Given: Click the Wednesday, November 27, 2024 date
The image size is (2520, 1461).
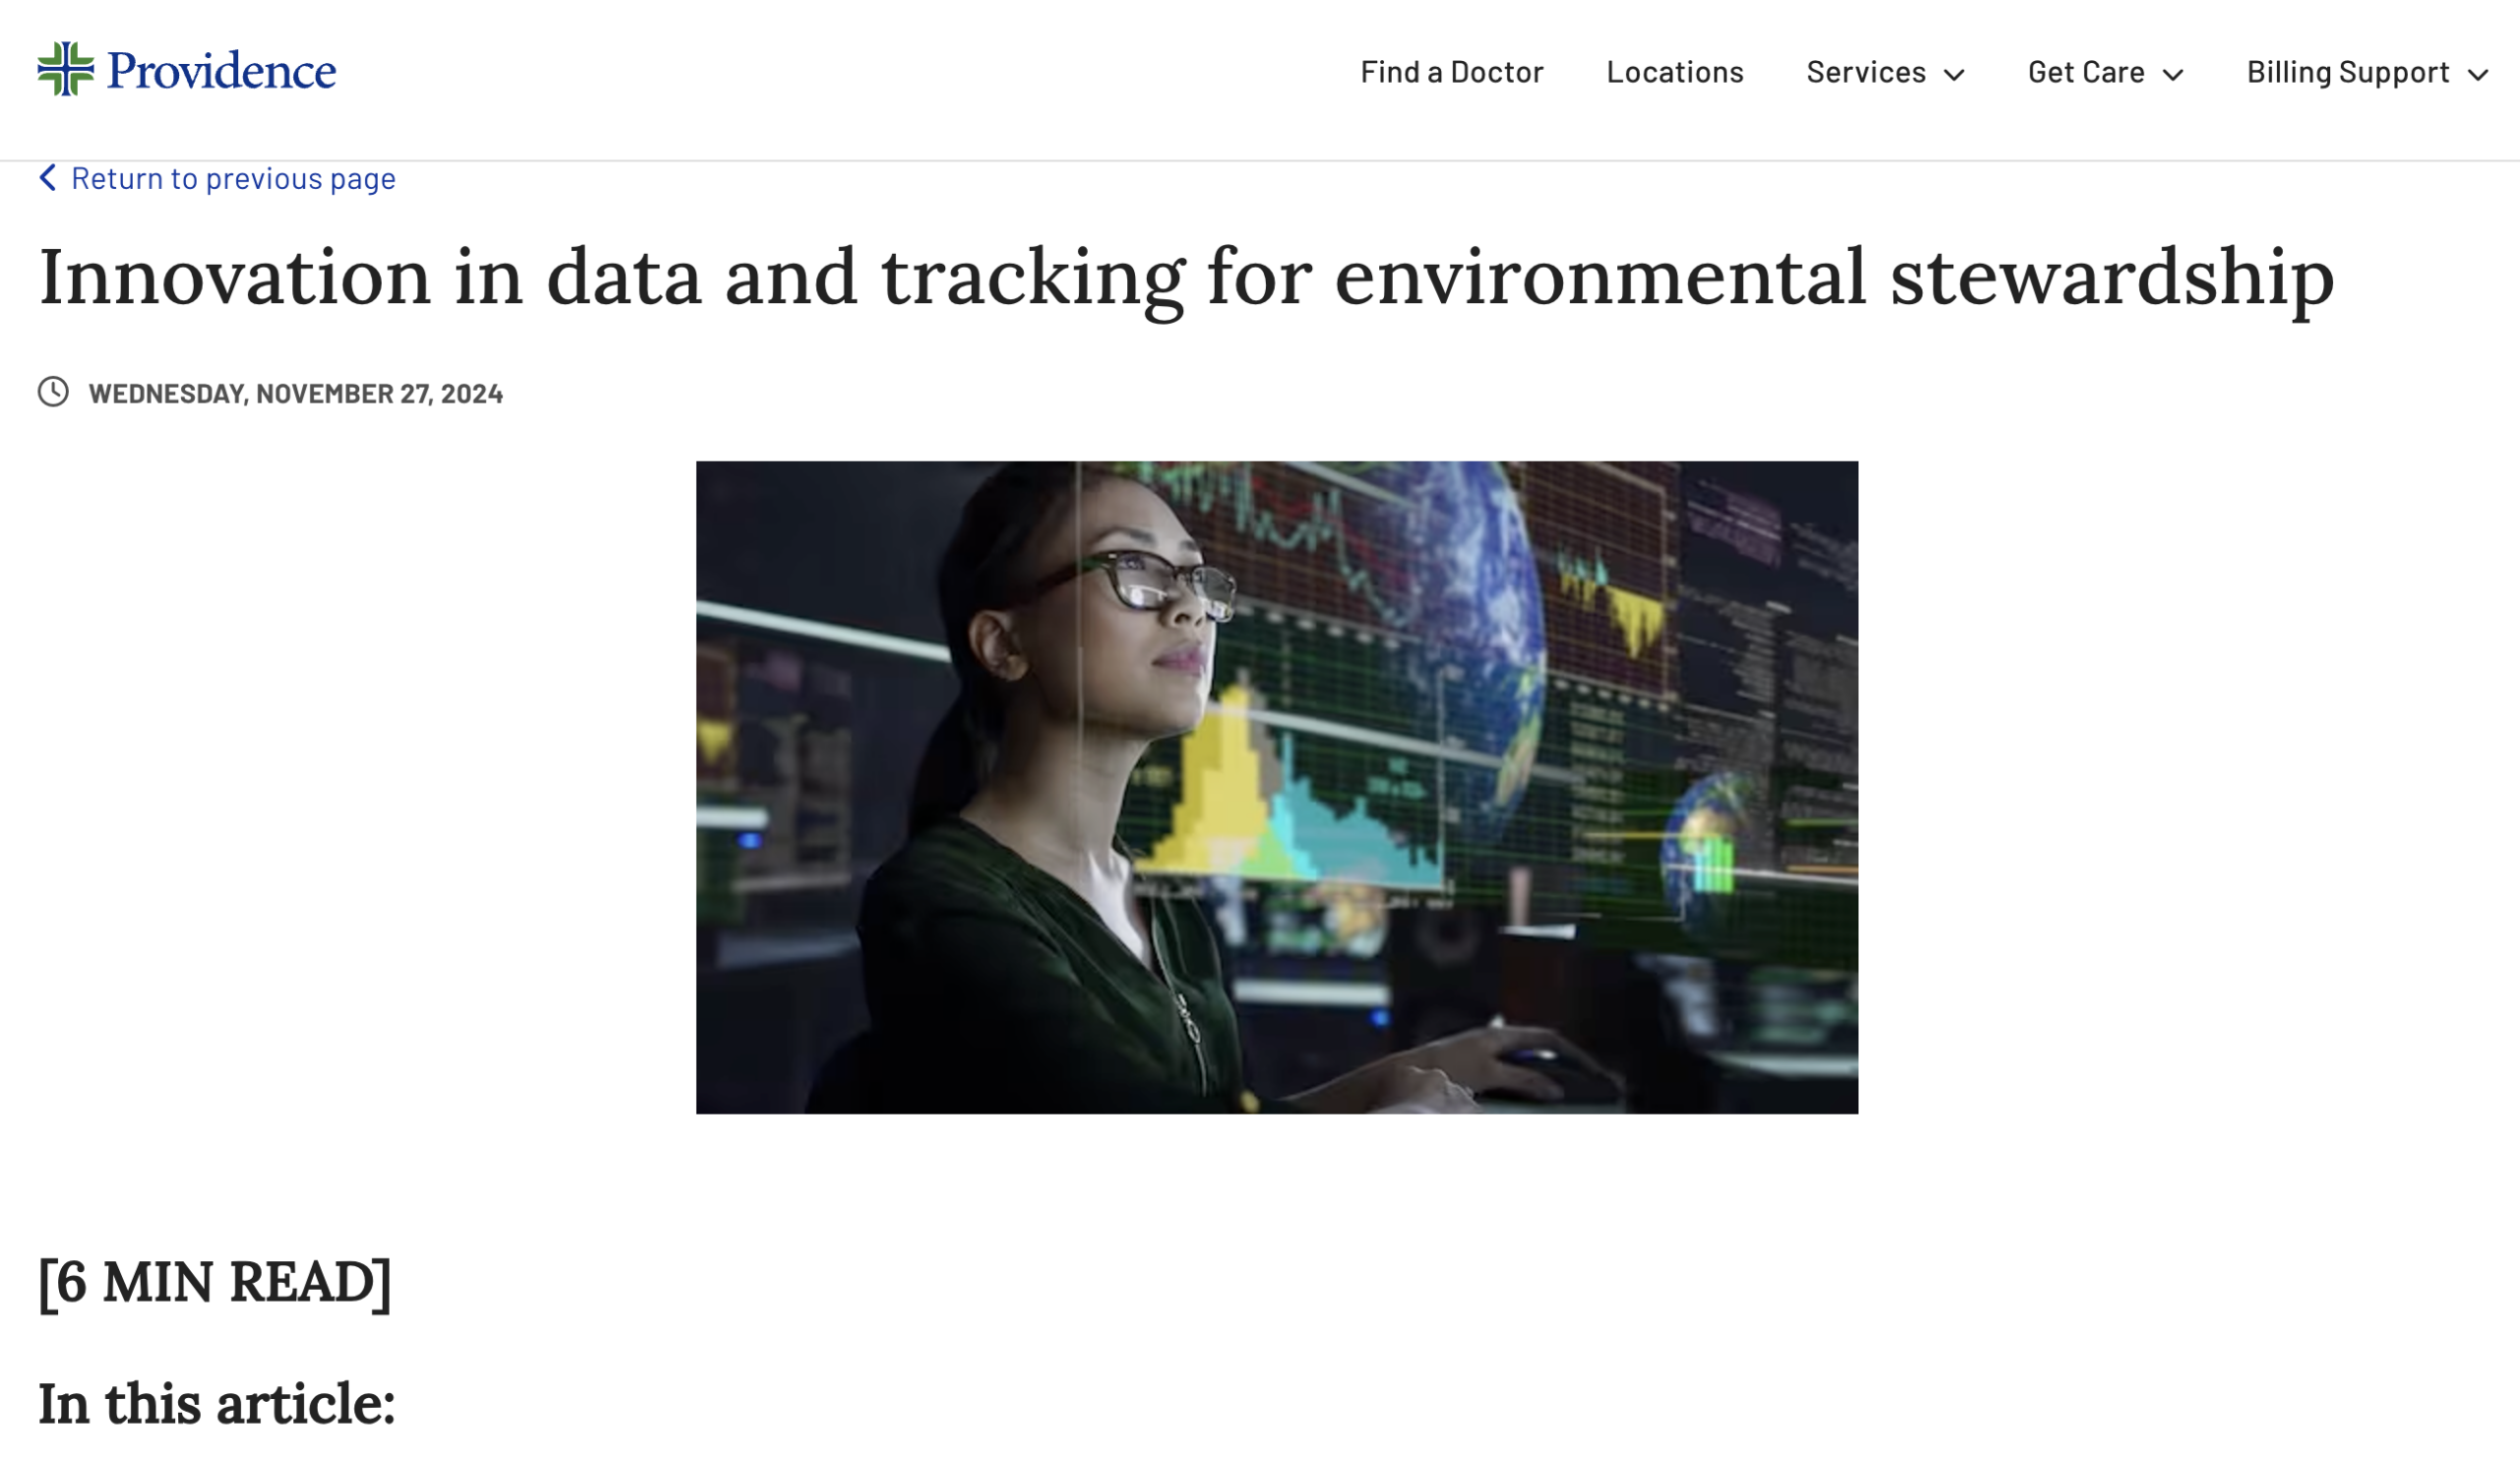Looking at the screenshot, I should pos(295,394).
